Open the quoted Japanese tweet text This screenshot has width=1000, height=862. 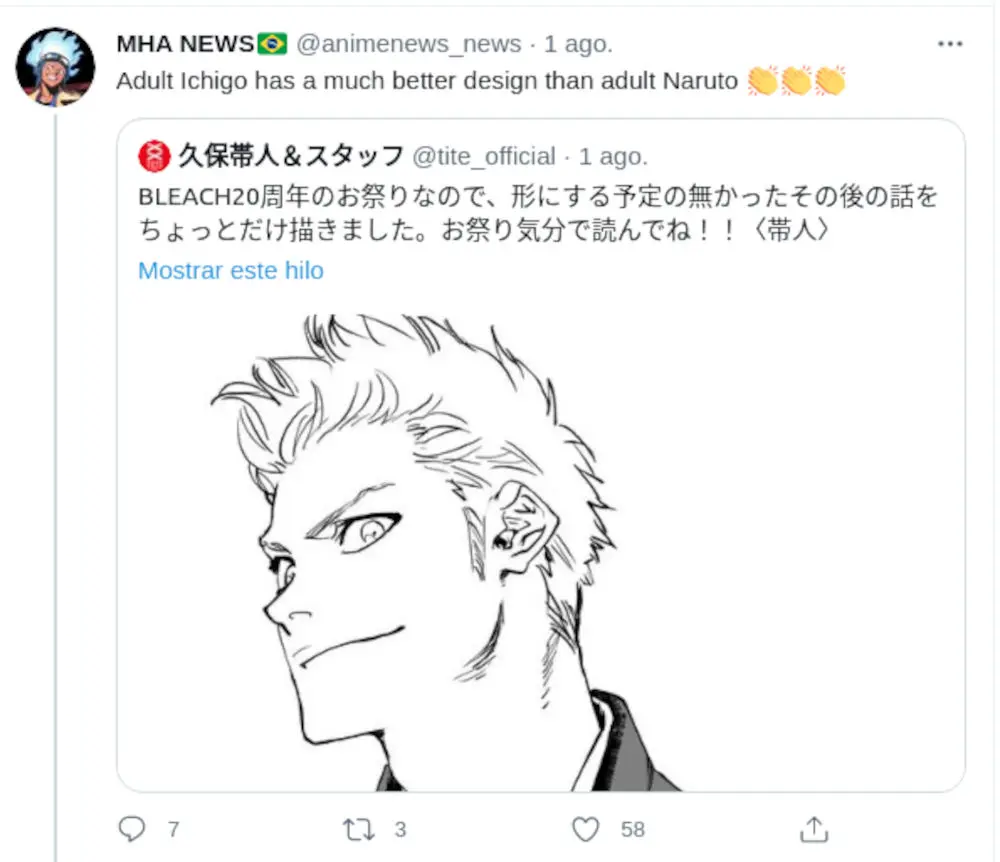point(538,213)
